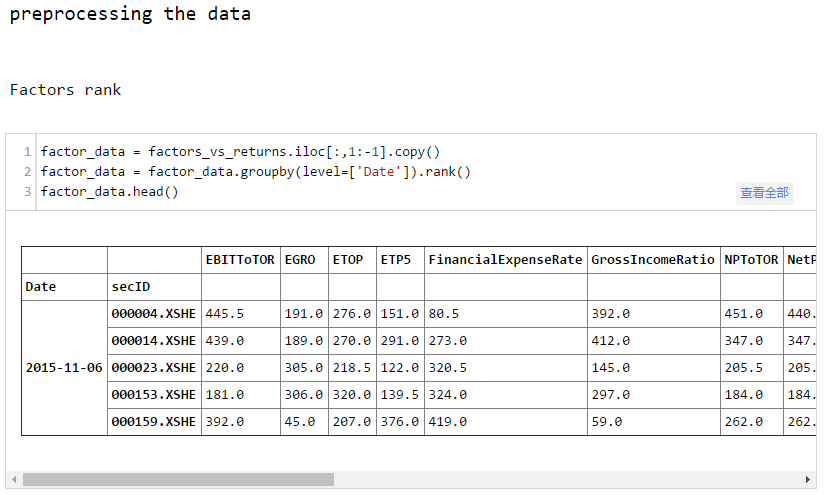Select the EBITToTOR column header
Image resolution: width=825 pixels, height=495 pixels.
point(239,260)
